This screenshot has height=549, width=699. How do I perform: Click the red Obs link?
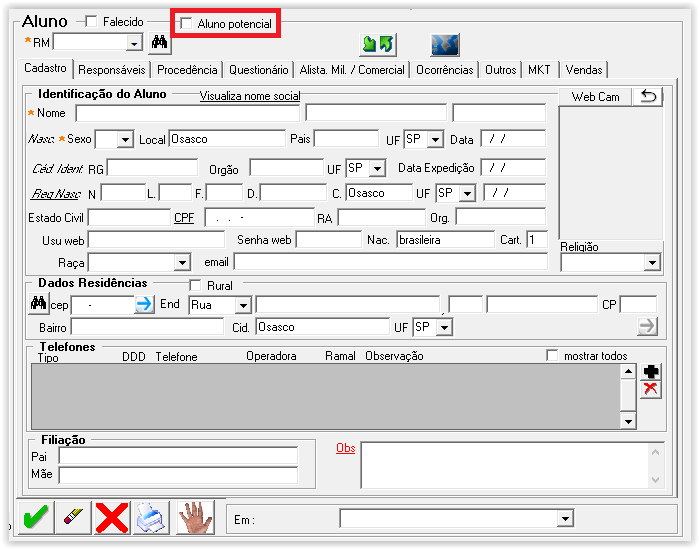345,448
